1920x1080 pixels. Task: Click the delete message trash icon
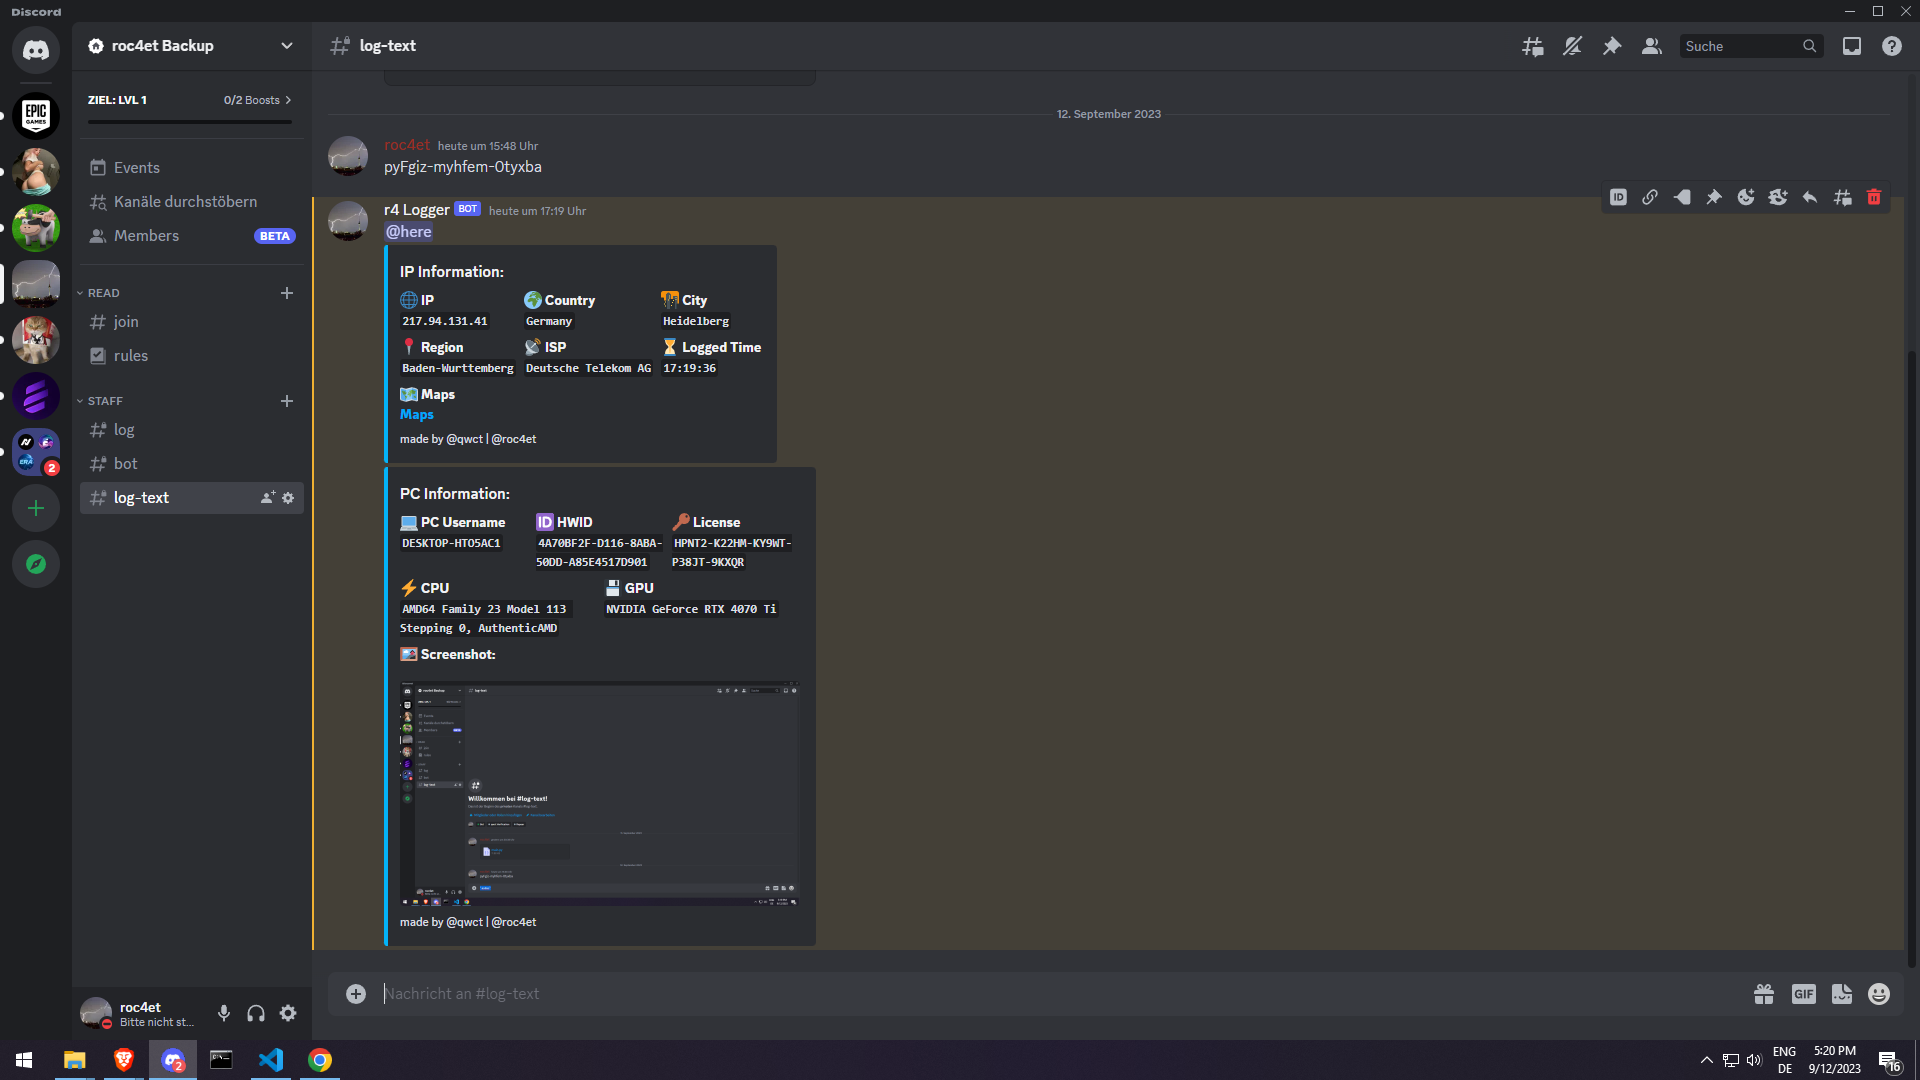[1874, 197]
